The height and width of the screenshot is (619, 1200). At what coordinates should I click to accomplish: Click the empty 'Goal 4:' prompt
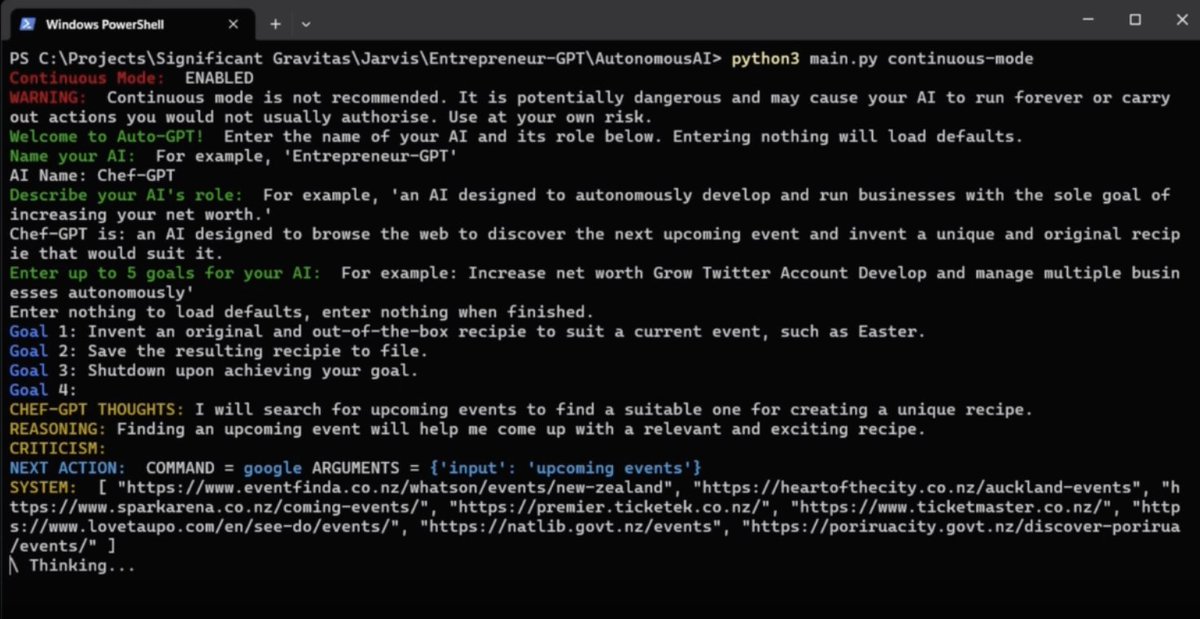(x=43, y=390)
